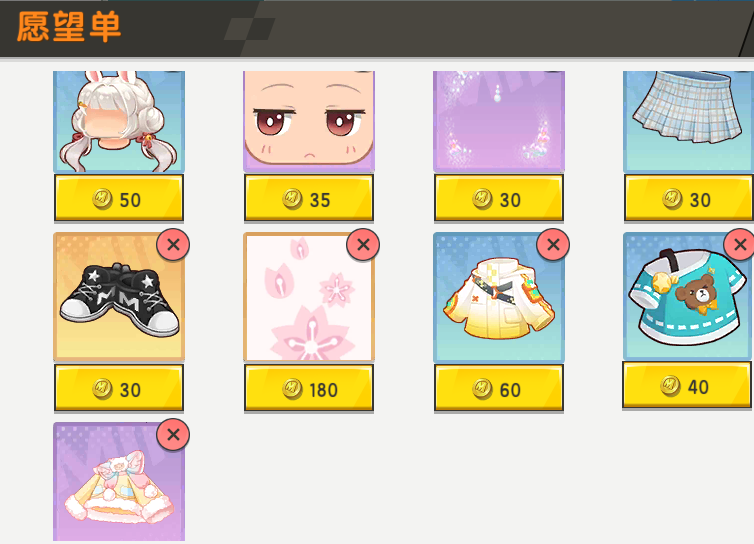Buy face item for 35 coins
The image size is (754, 544).
point(309,198)
